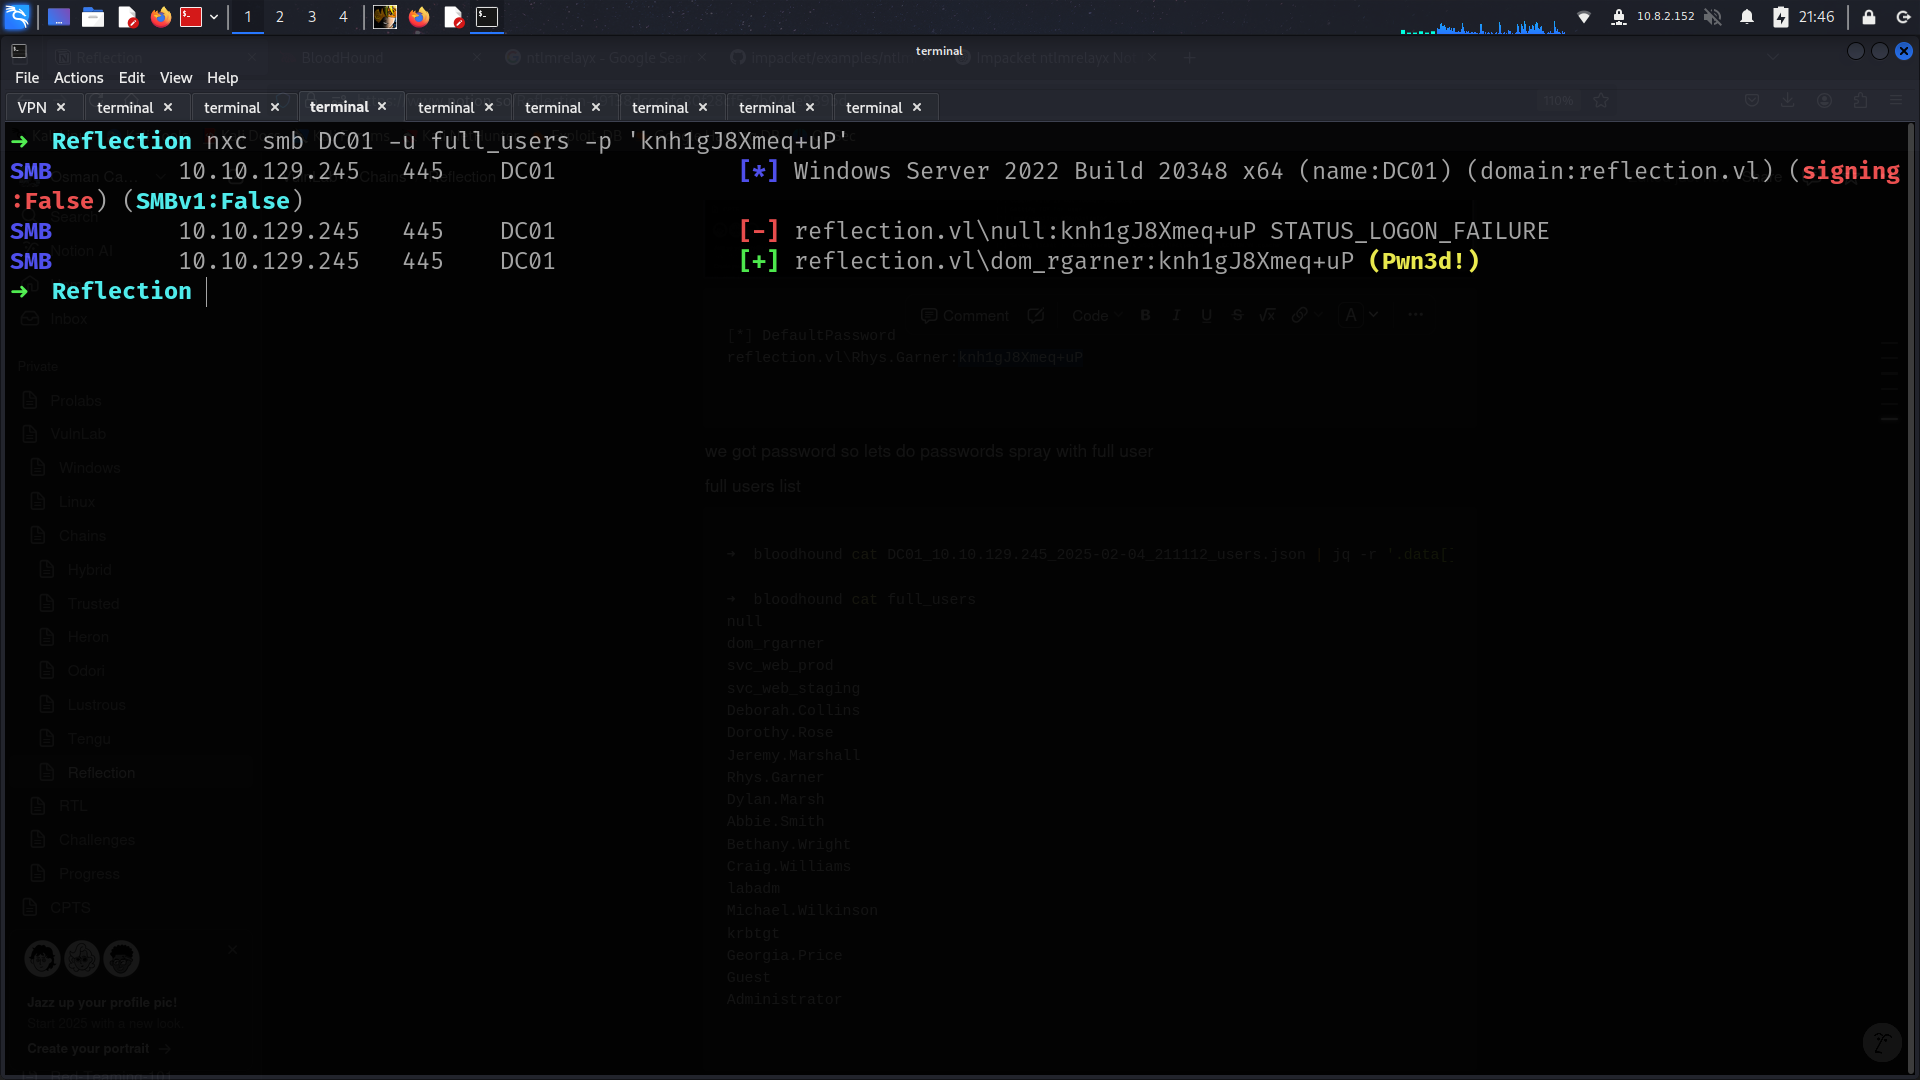Click the (Pwn3d!) result text
The image size is (1920, 1080).
(1424, 261)
